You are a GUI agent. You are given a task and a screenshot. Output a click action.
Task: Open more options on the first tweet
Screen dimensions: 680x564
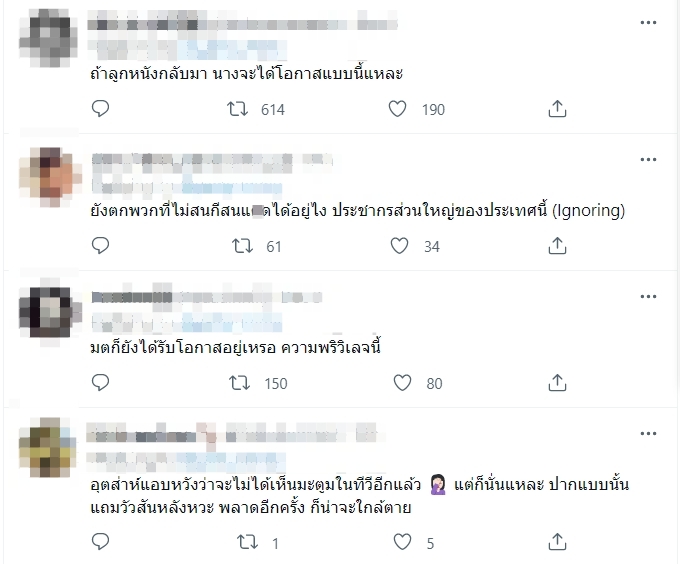pos(648,23)
